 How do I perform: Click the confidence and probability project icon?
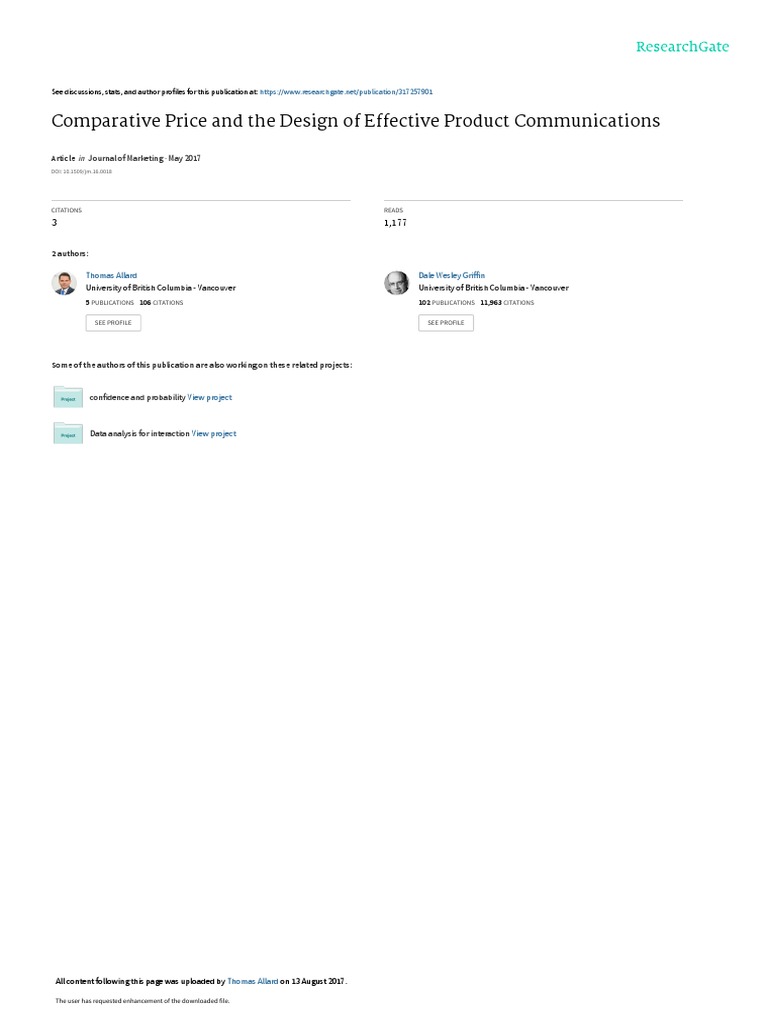point(68,397)
